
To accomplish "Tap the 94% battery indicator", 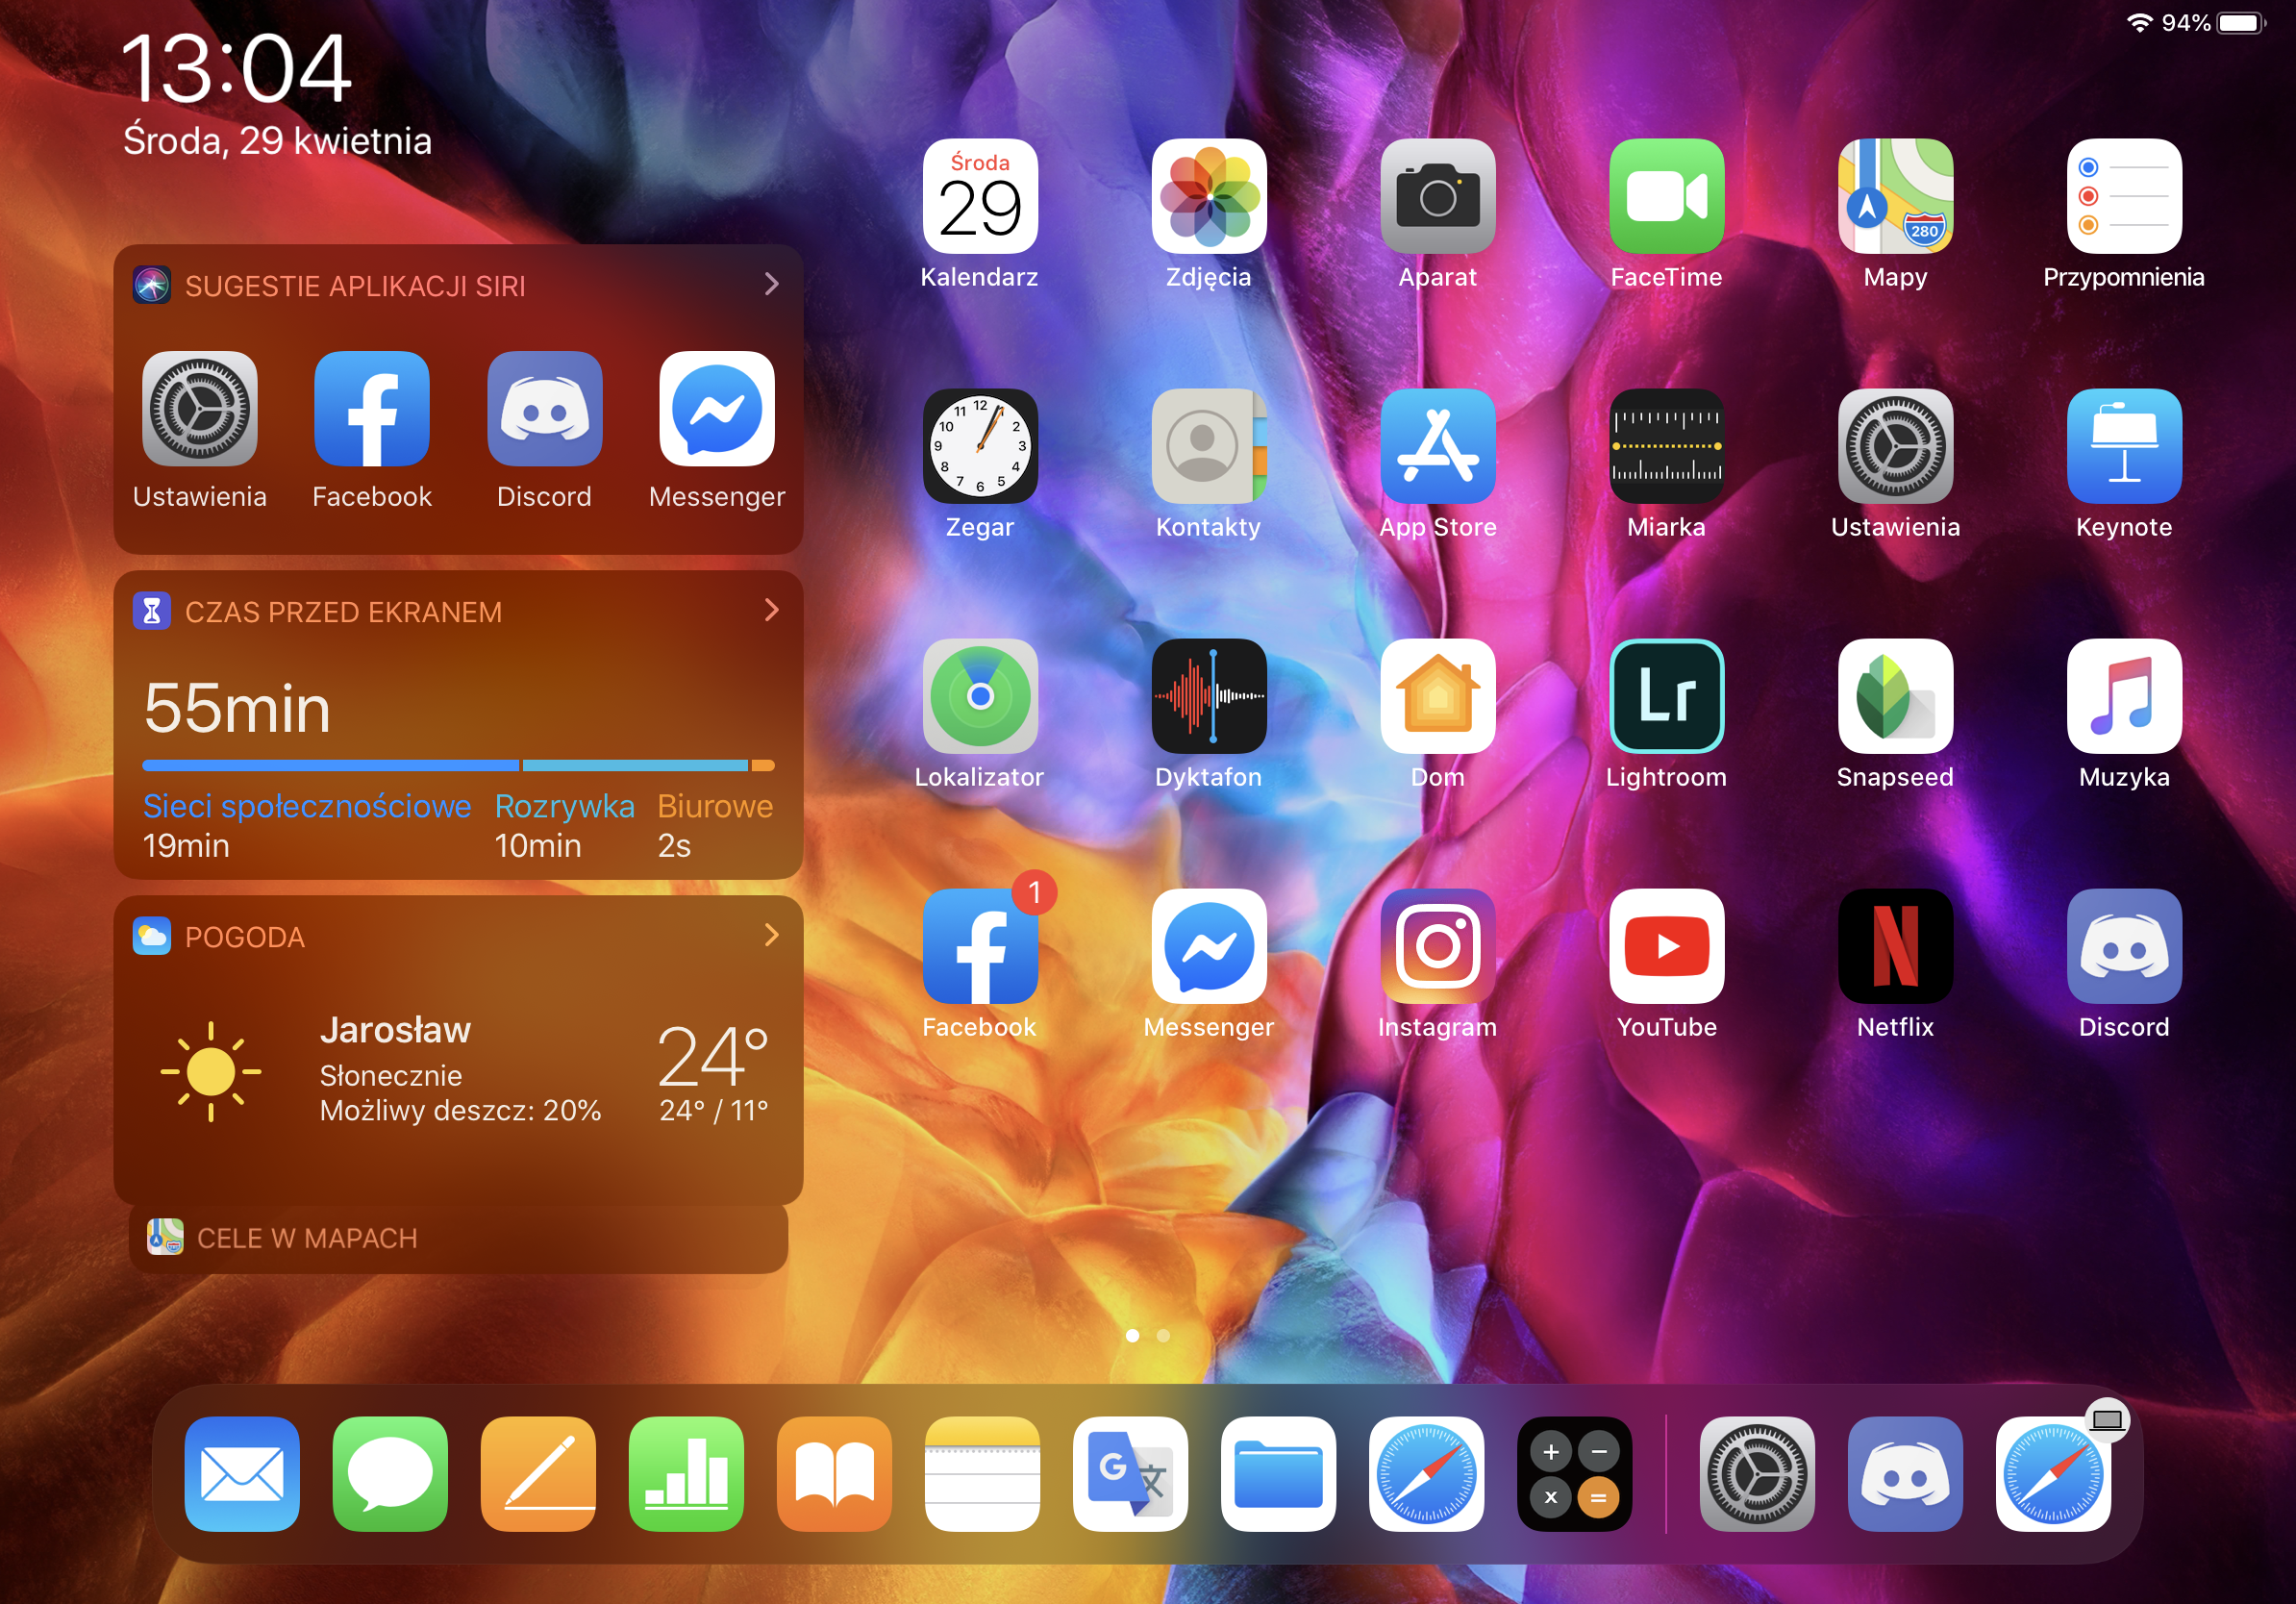I will pos(2213,23).
